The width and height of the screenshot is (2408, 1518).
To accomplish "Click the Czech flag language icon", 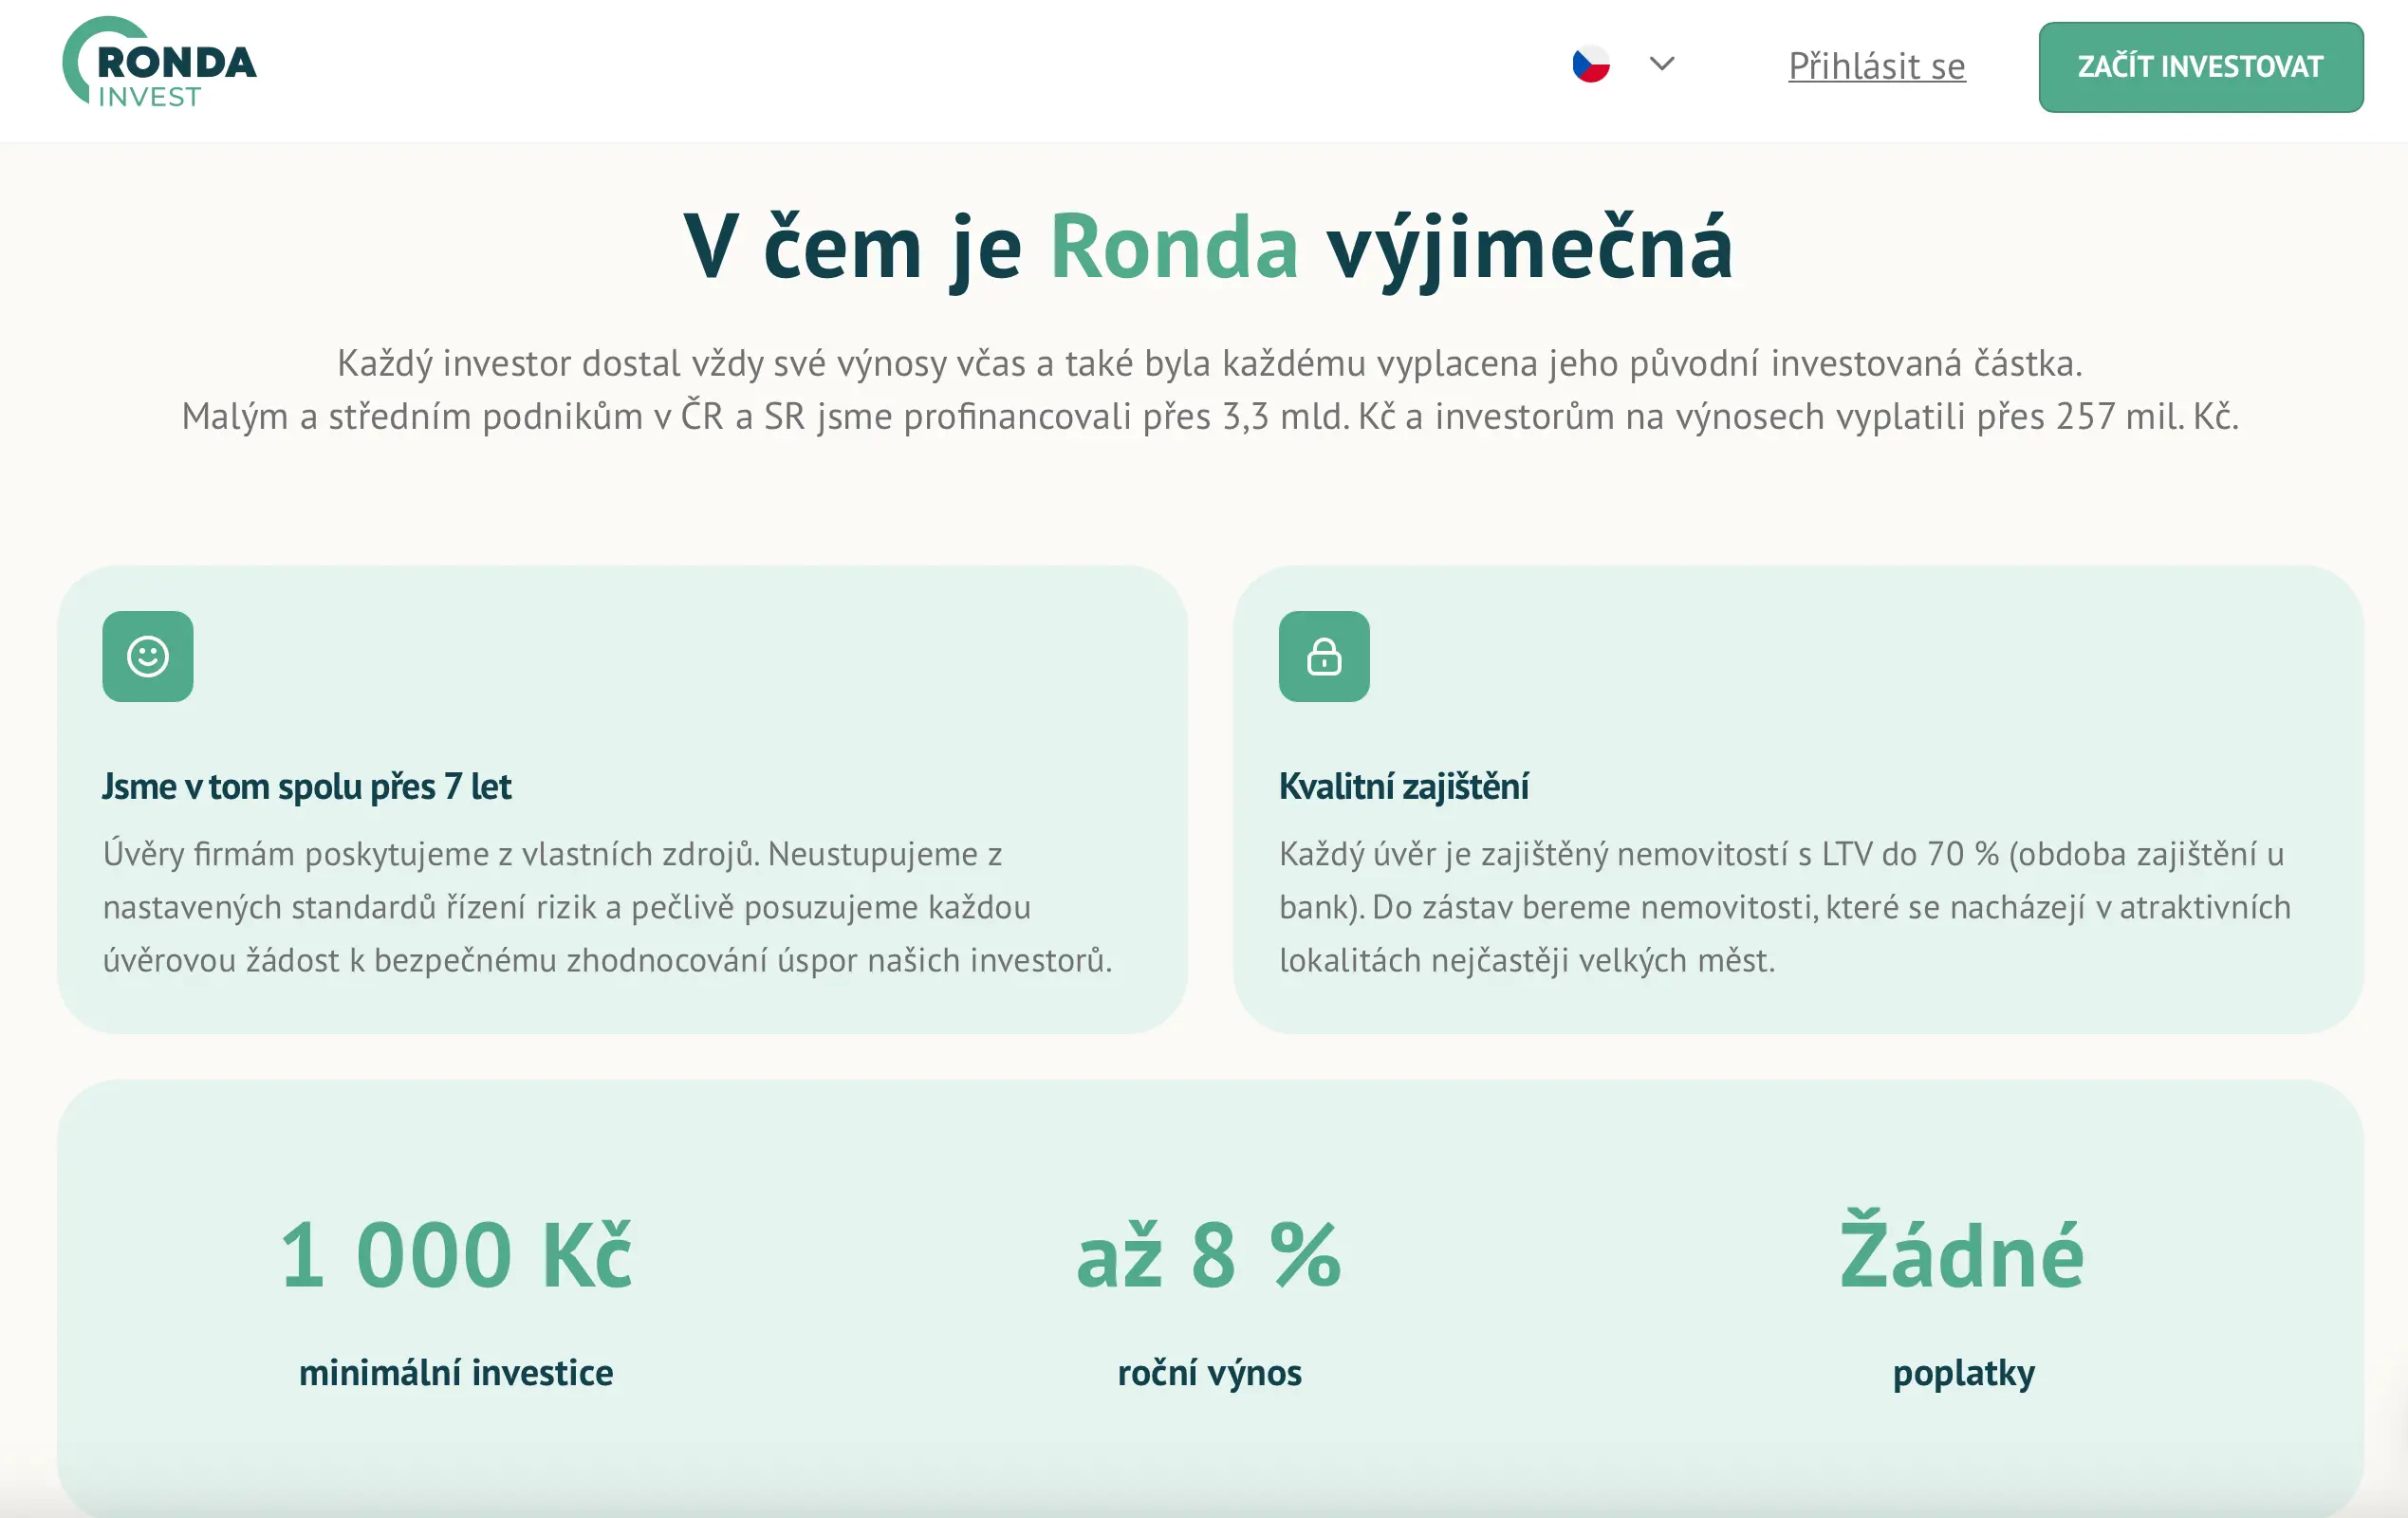I will click(x=1590, y=65).
